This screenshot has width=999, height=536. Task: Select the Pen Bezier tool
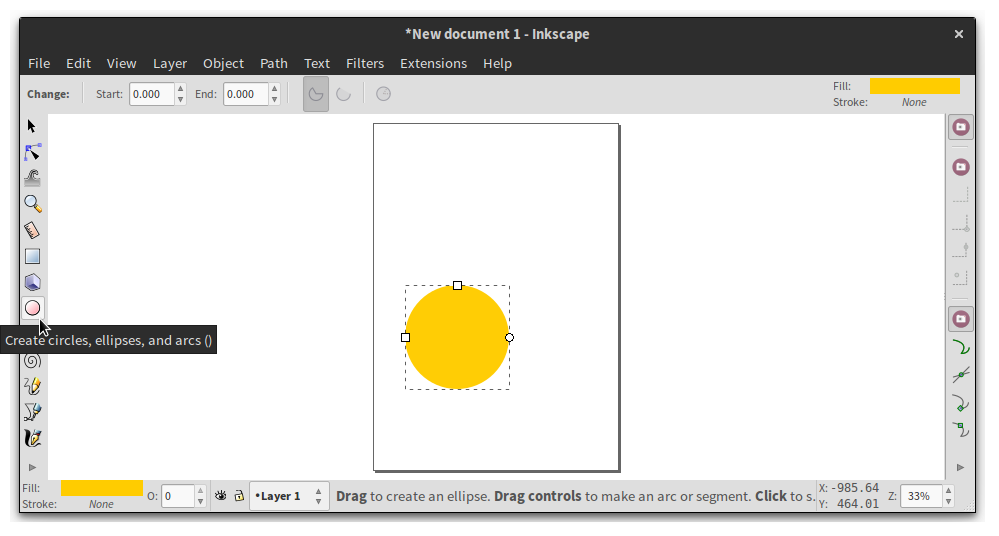click(x=32, y=412)
